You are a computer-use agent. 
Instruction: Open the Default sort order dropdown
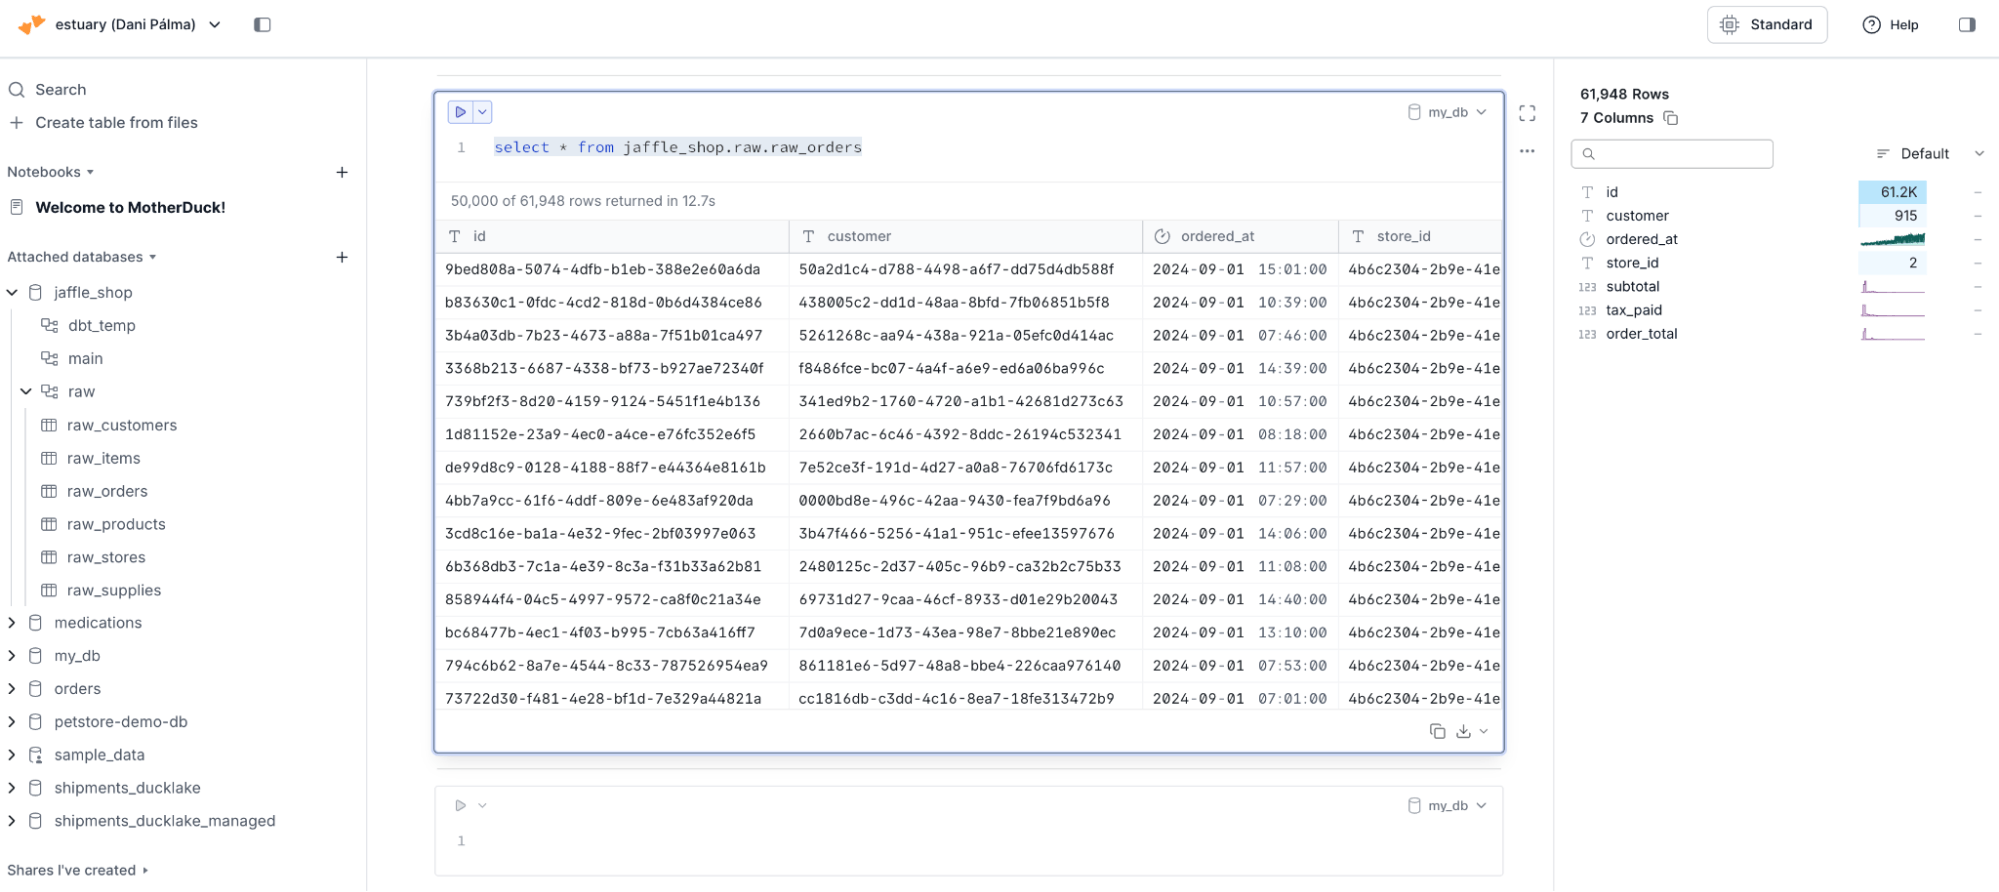pos(1929,153)
